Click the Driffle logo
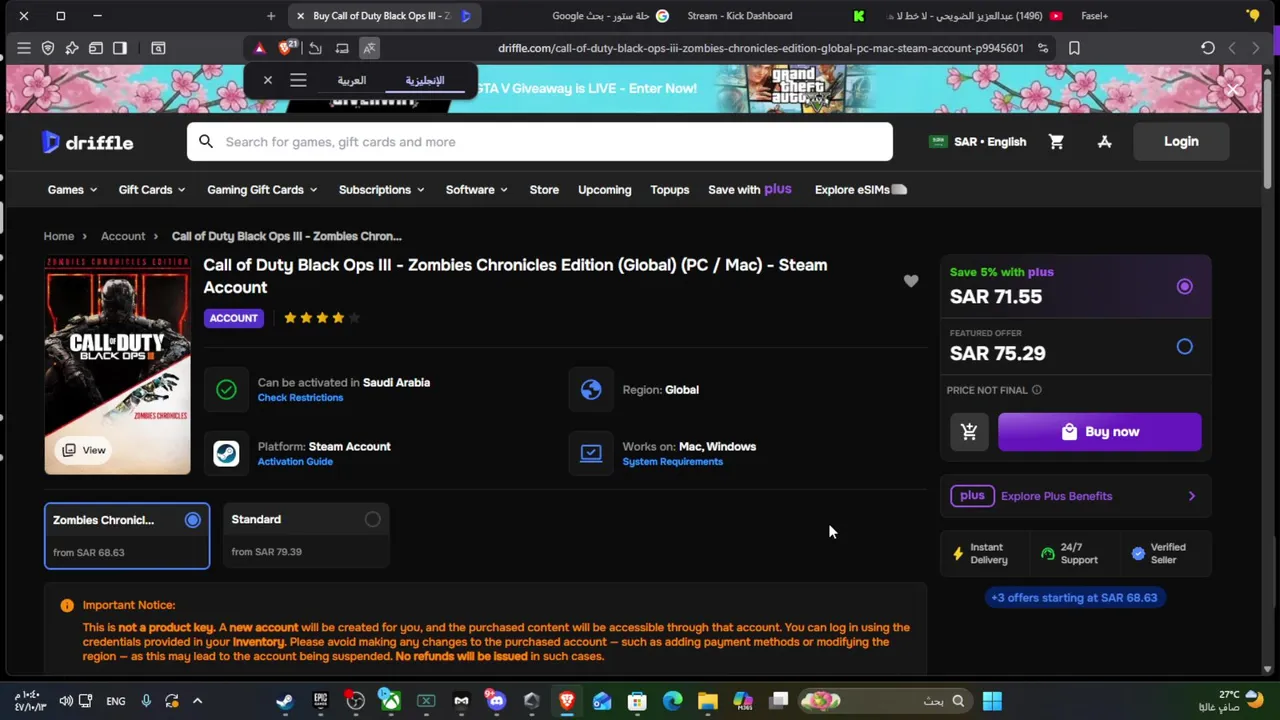Image resolution: width=1280 pixels, height=720 pixels. (88, 142)
